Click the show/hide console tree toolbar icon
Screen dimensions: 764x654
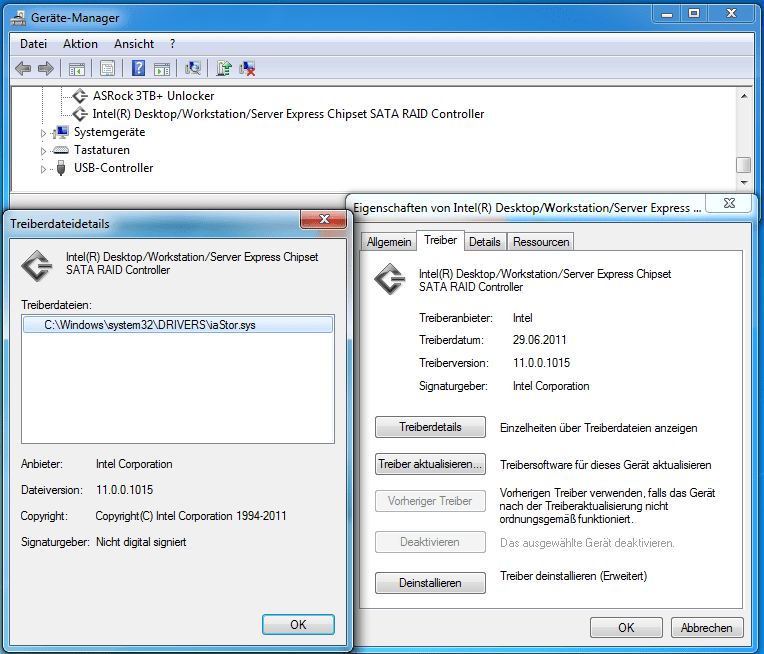[x=76, y=69]
